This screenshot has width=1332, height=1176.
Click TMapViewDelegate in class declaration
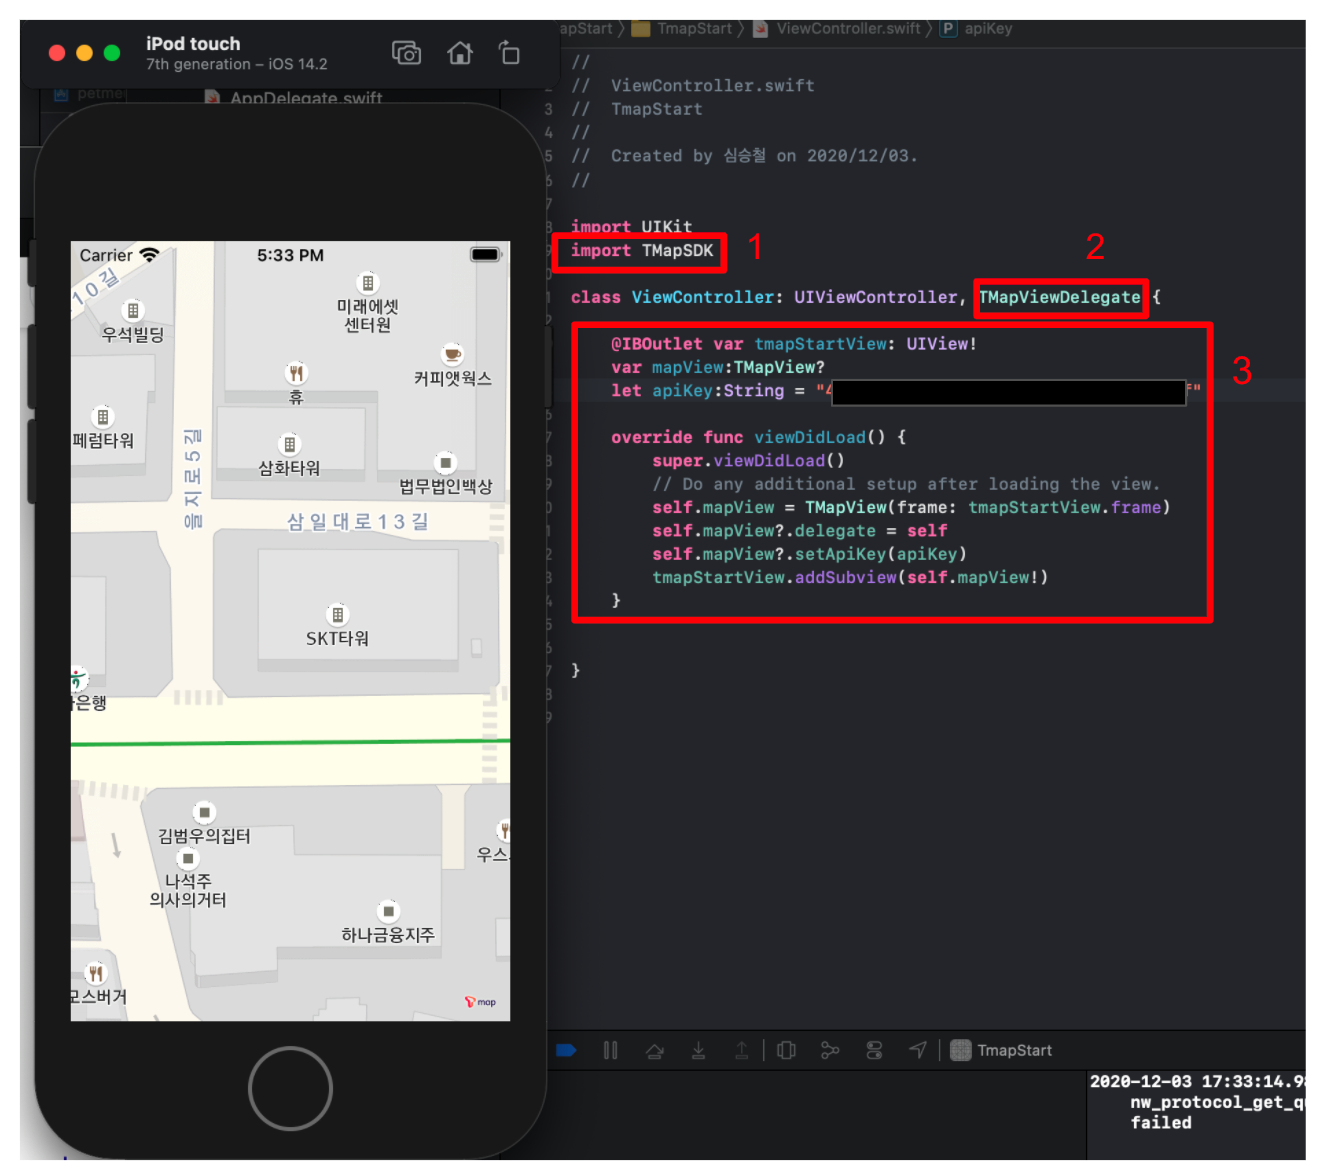(1059, 297)
